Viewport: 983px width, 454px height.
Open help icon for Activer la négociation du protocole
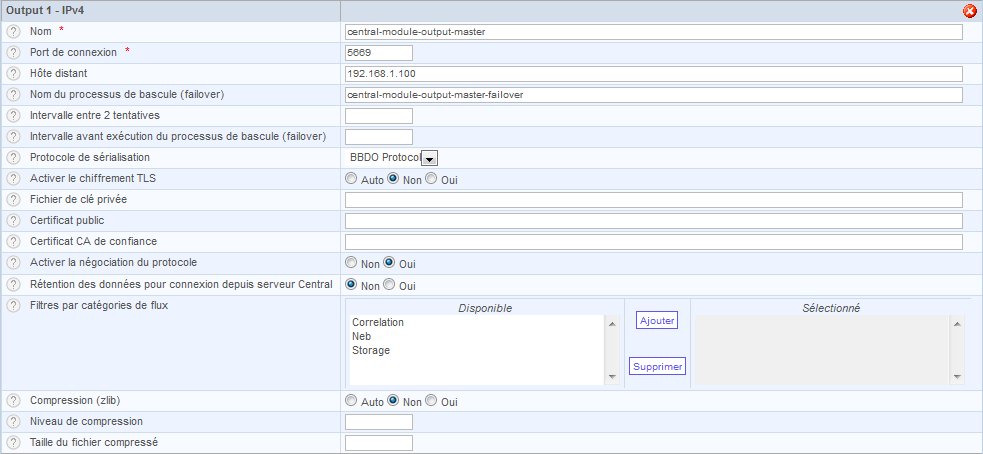[x=13, y=263]
